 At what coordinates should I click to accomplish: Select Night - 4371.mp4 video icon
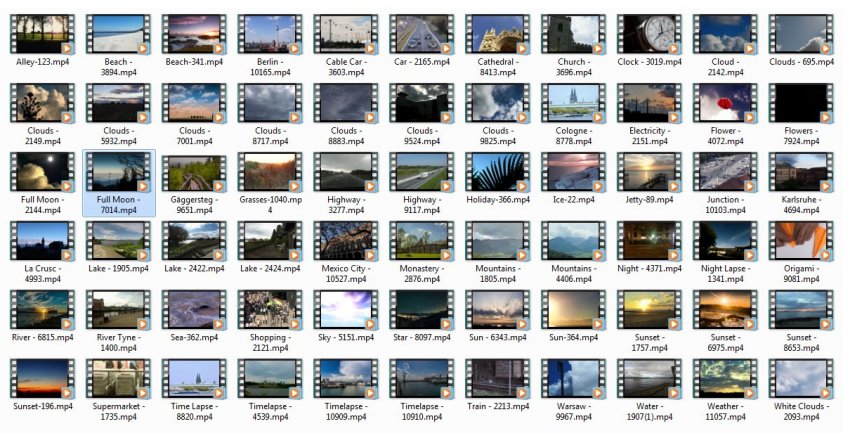click(649, 241)
